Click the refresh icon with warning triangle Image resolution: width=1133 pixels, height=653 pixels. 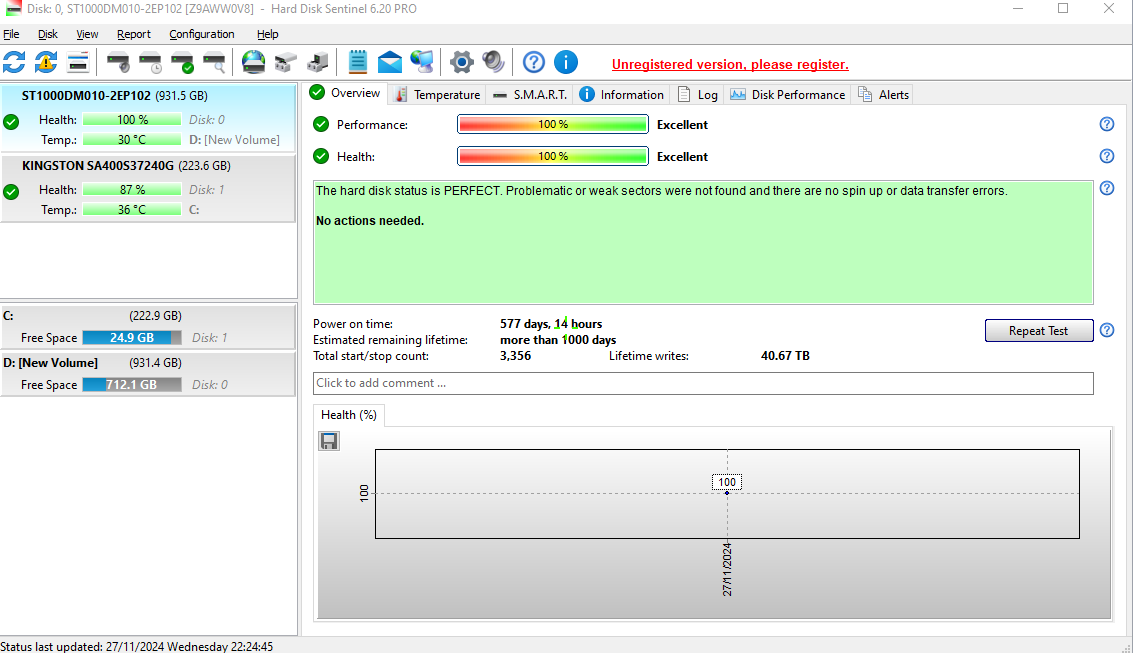pyautogui.click(x=46, y=62)
